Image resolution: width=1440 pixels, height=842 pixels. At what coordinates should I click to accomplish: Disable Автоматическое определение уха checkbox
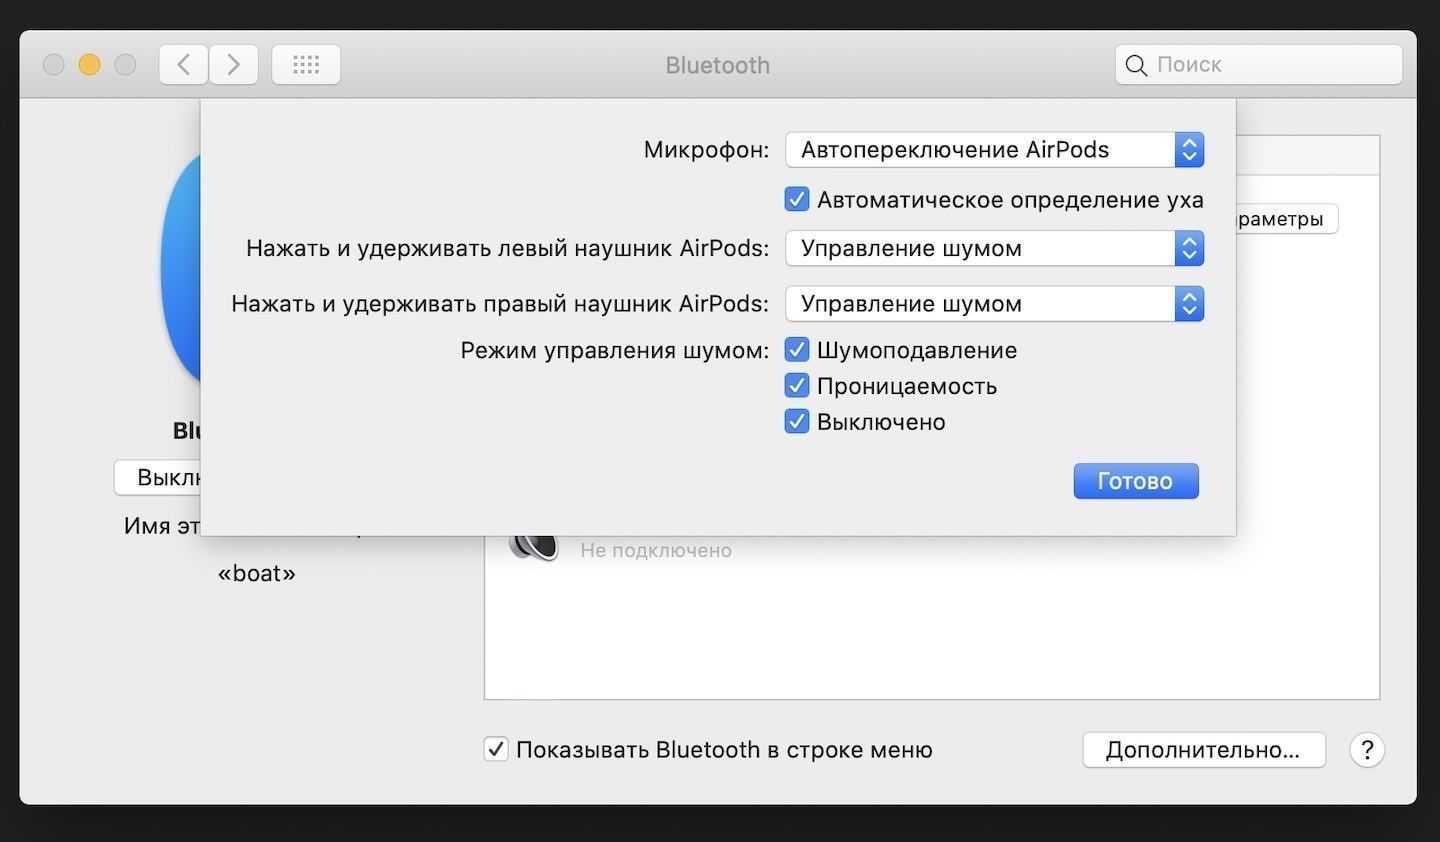click(797, 200)
